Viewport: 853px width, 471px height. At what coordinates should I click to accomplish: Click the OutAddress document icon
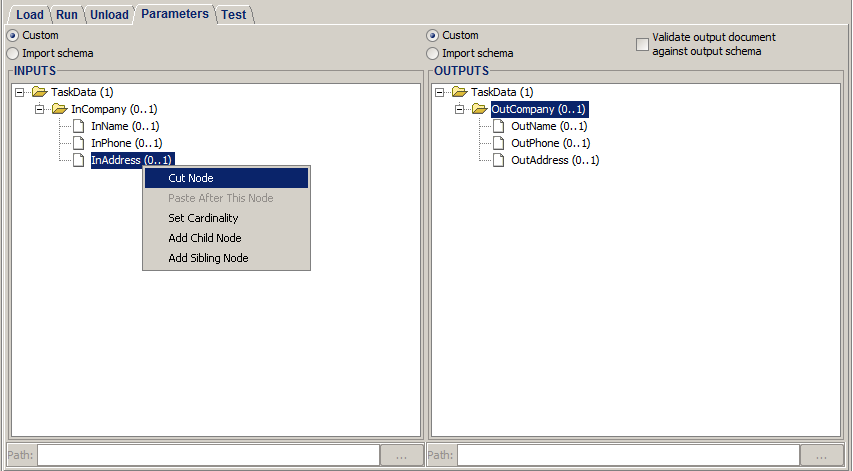[499, 160]
